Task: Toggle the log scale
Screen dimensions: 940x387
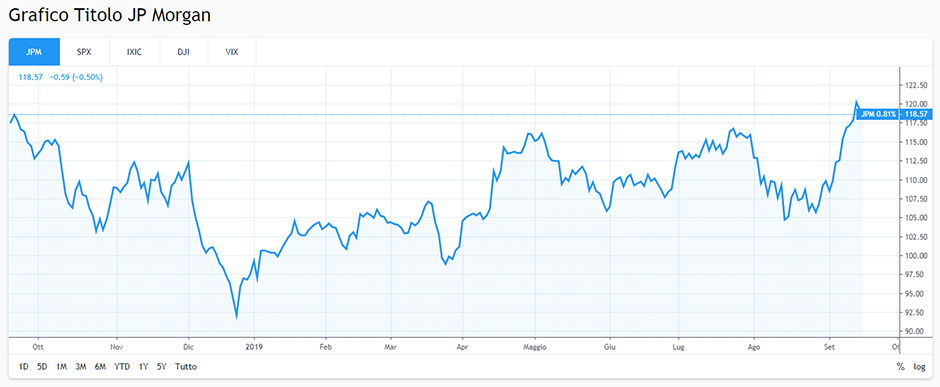Action: coord(919,367)
